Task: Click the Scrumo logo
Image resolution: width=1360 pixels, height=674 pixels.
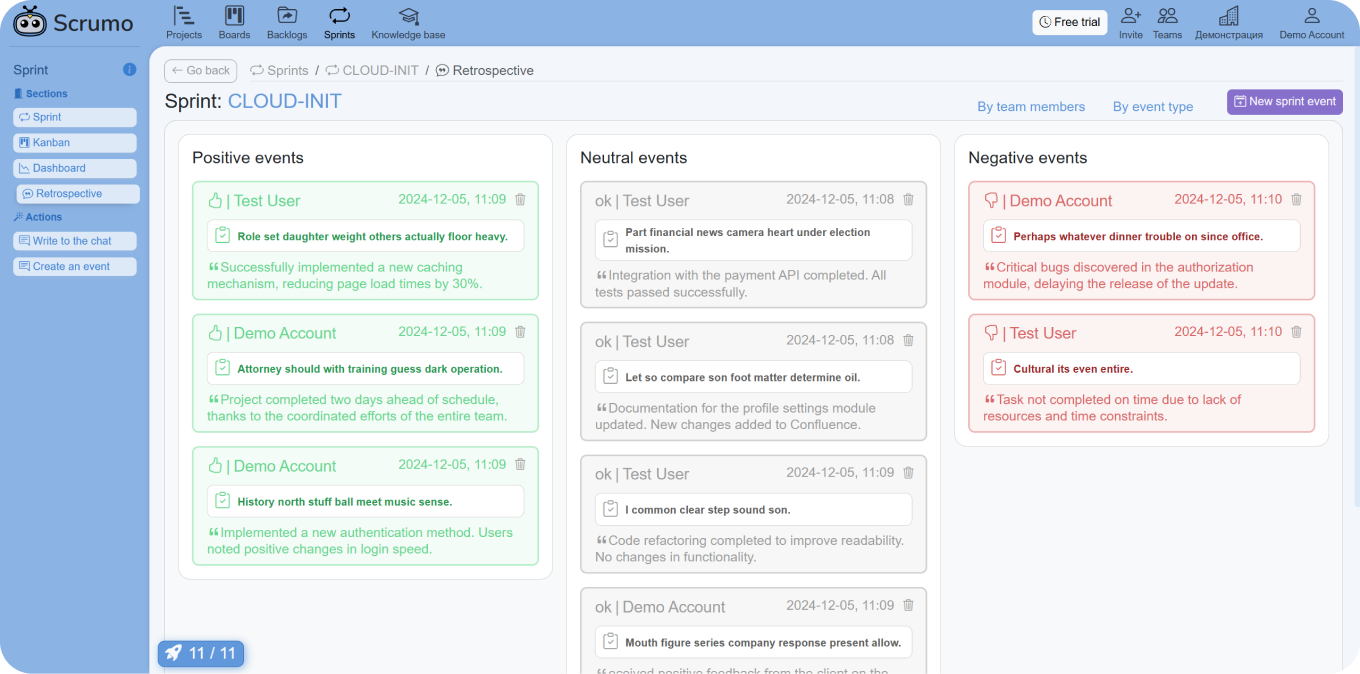Action: [73, 22]
